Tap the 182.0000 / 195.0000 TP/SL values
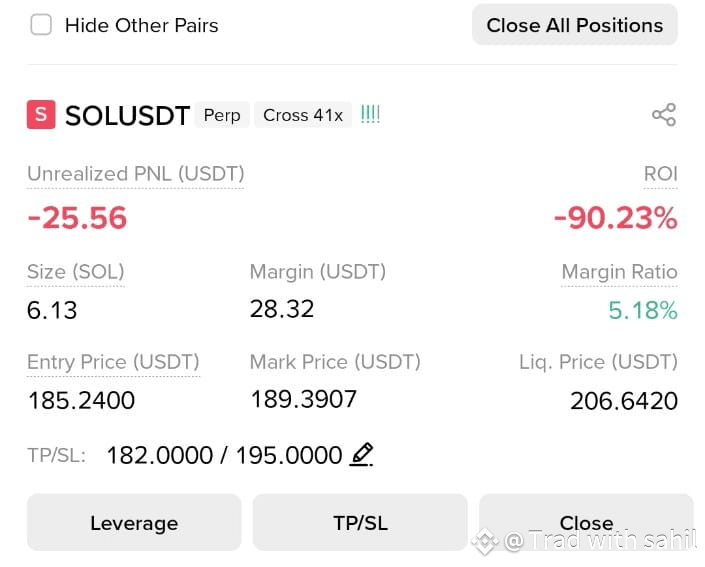The width and height of the screenshot is (705, 567). [x=224, y=455]
